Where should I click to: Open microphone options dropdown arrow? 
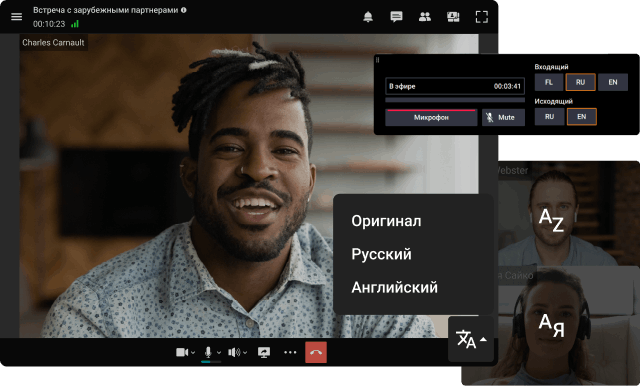point(219,353)
